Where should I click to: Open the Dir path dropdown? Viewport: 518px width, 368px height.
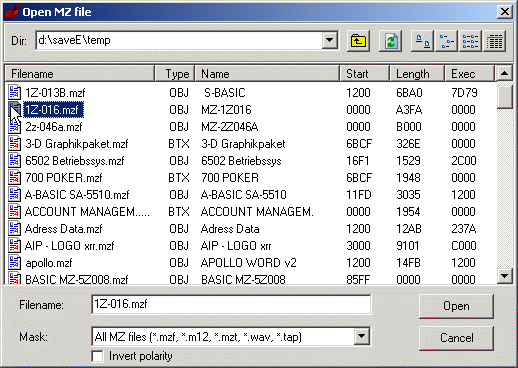point(329,41)
